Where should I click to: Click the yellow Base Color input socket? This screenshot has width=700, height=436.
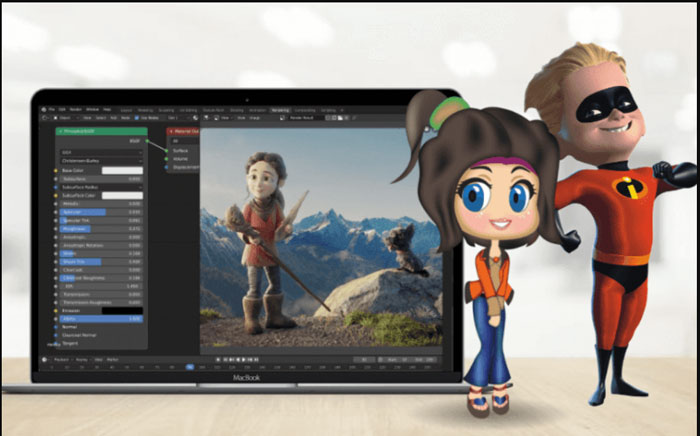coord(56,170)
